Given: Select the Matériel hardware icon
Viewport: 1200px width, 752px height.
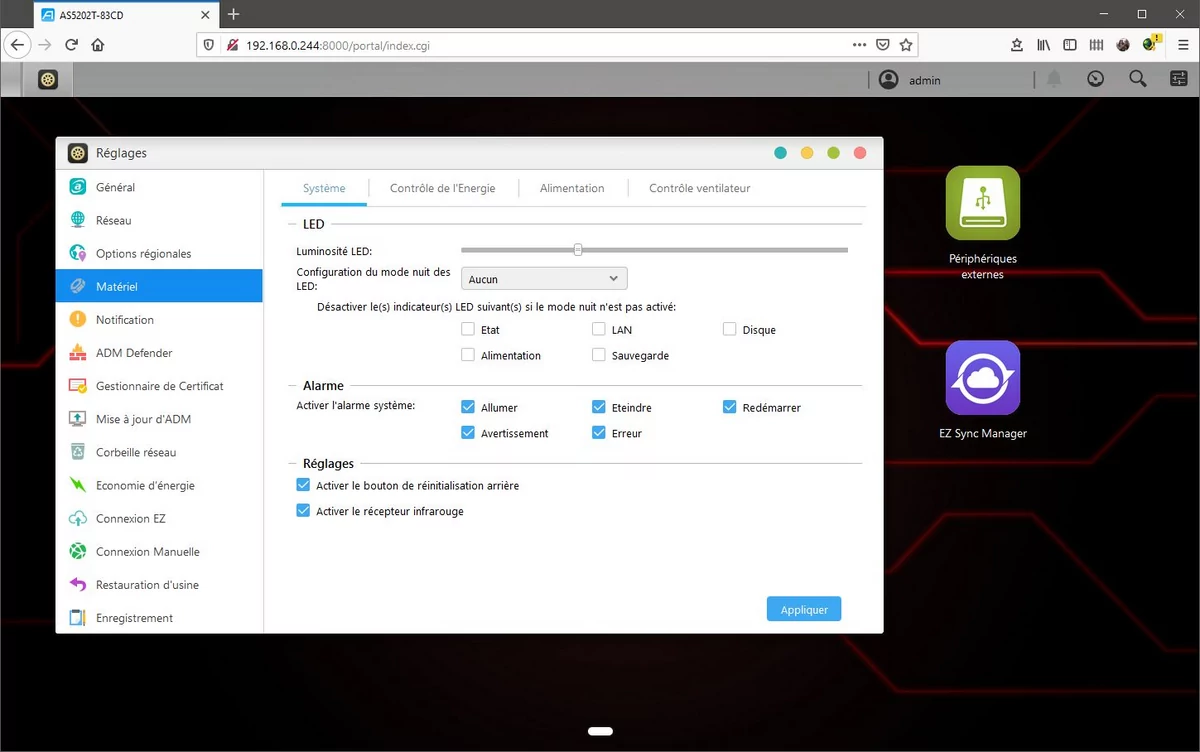Looking at the screenshot, I should pos(78,286).
